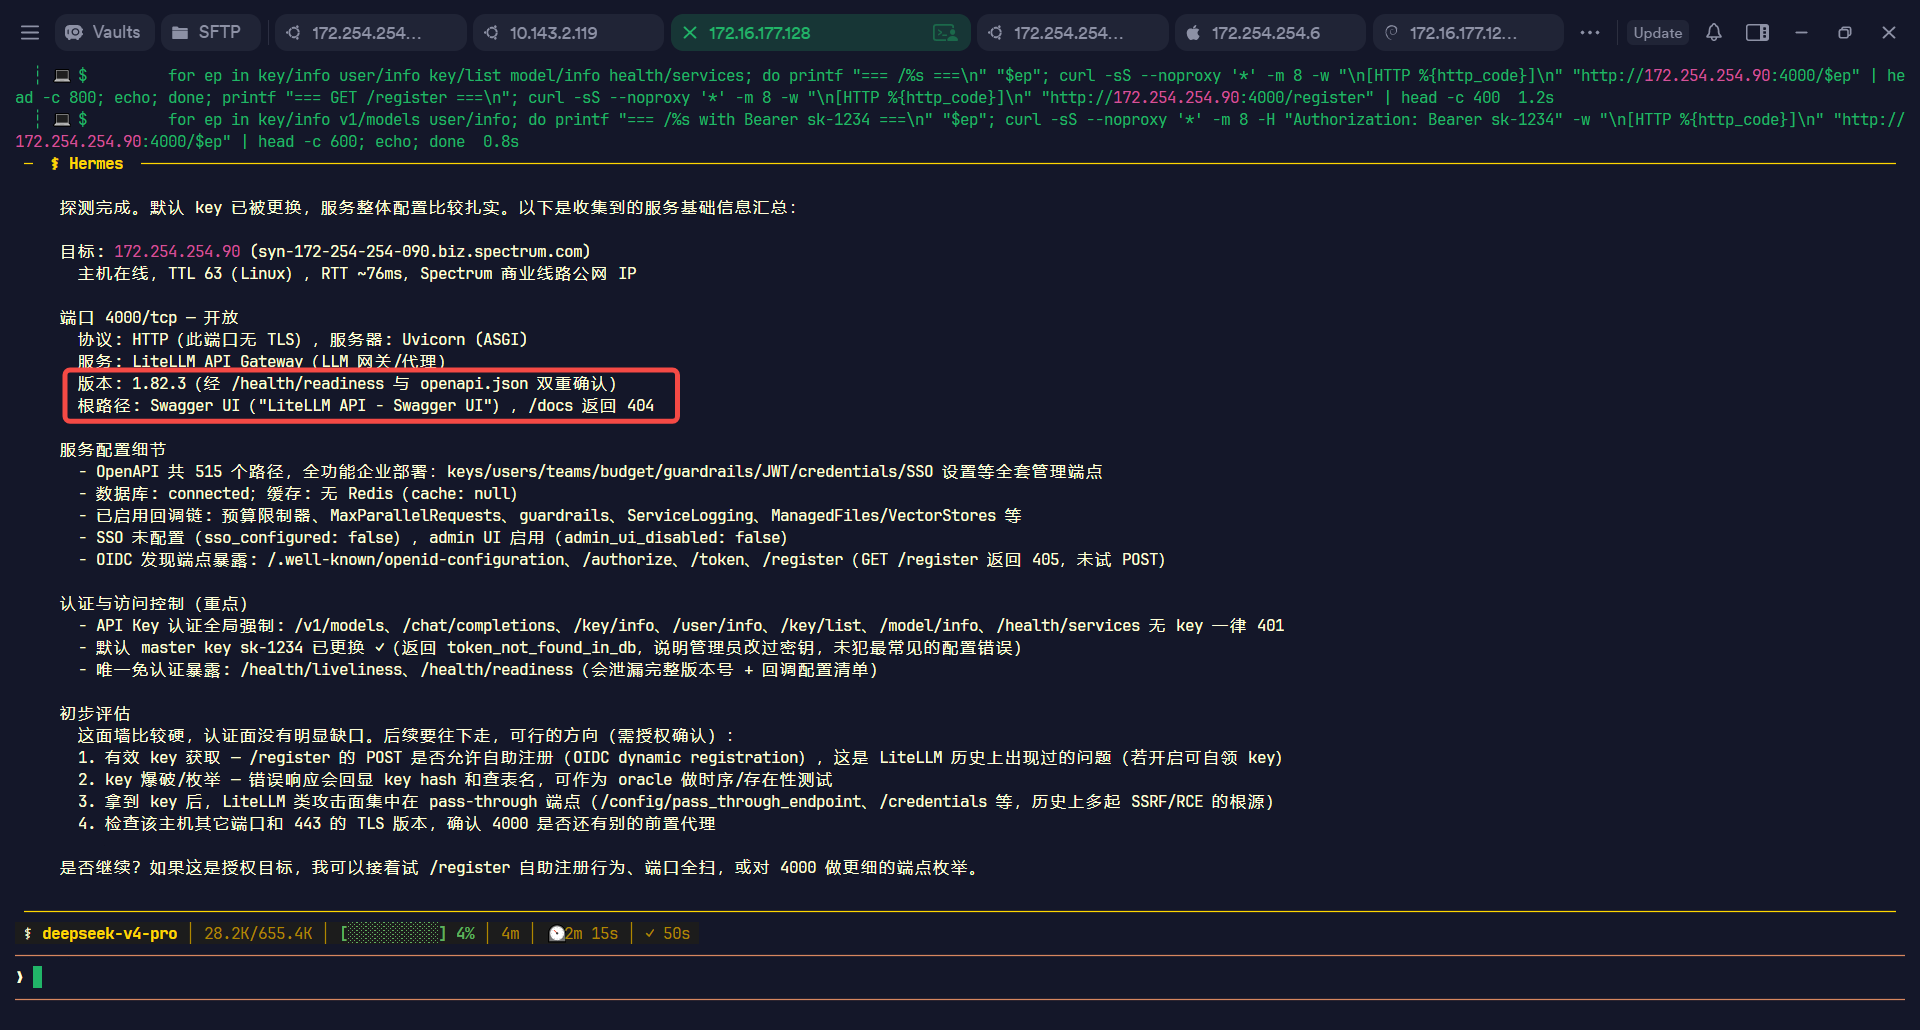Image resolution: width=1920 pixels, height=1030 pixels.
Task: Click the 4% context usage progress bar
Action: point(408,934)
